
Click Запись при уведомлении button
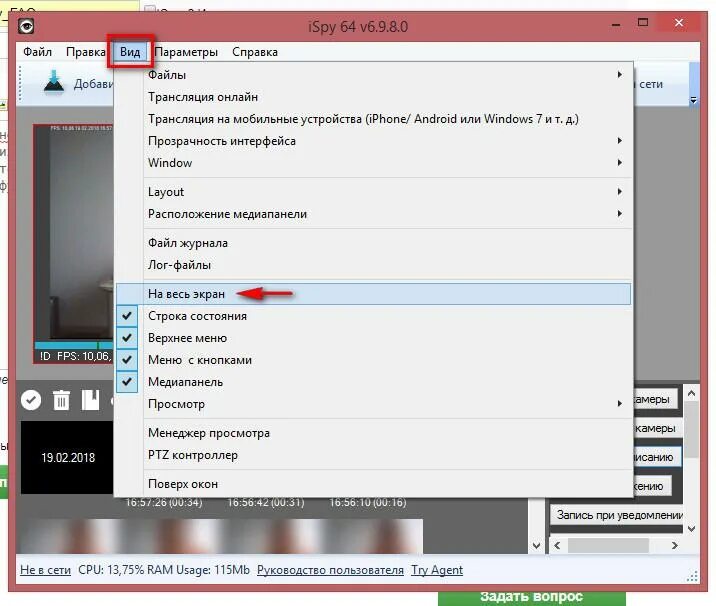[x=616, y=515]
